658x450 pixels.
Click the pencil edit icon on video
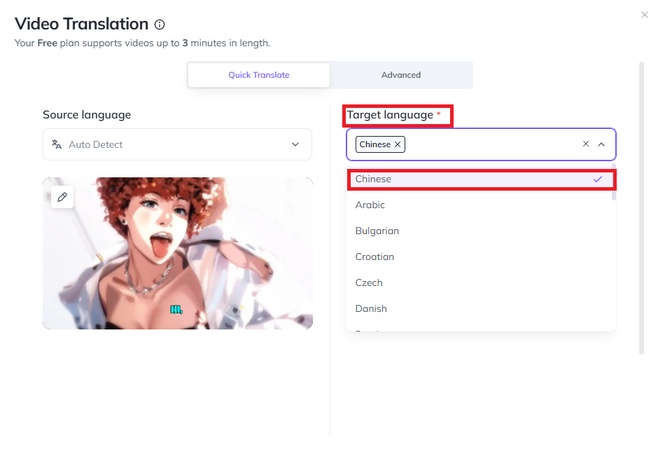(62, 197)
